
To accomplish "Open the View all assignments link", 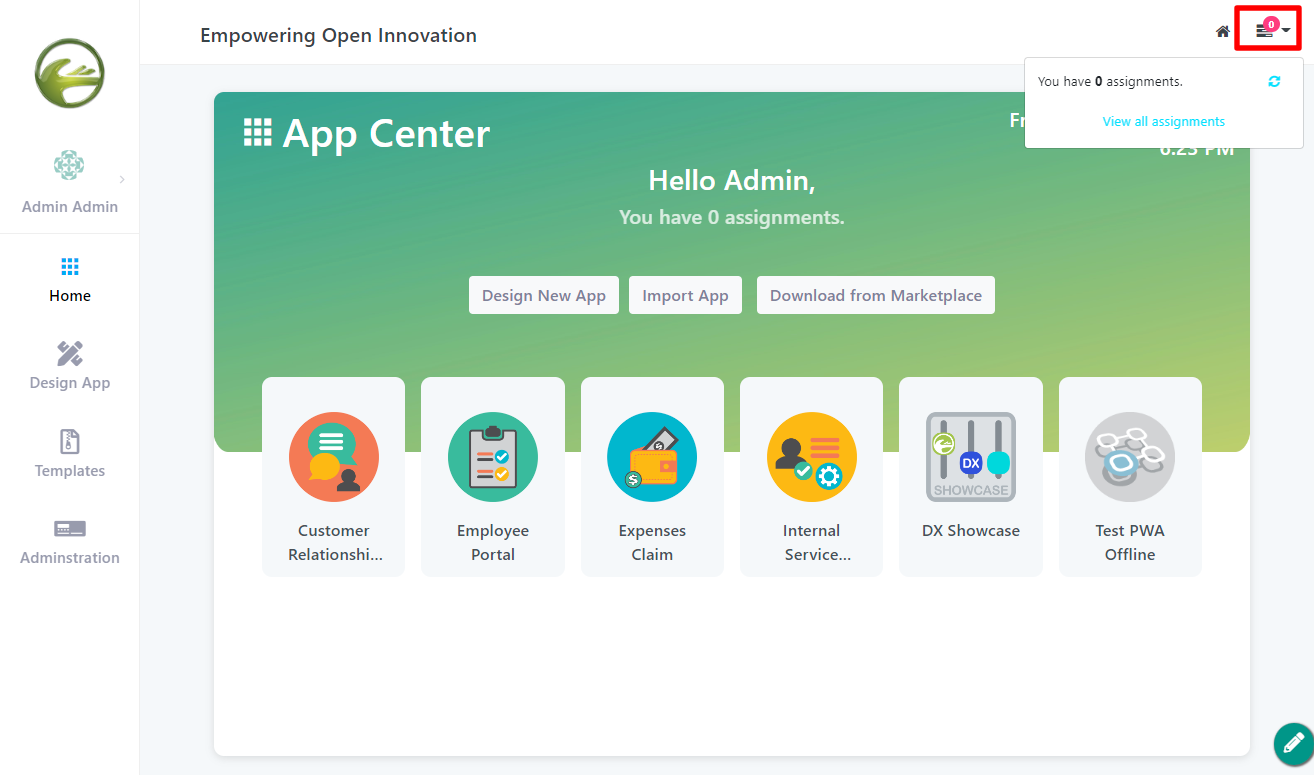I will point(1163,121).
